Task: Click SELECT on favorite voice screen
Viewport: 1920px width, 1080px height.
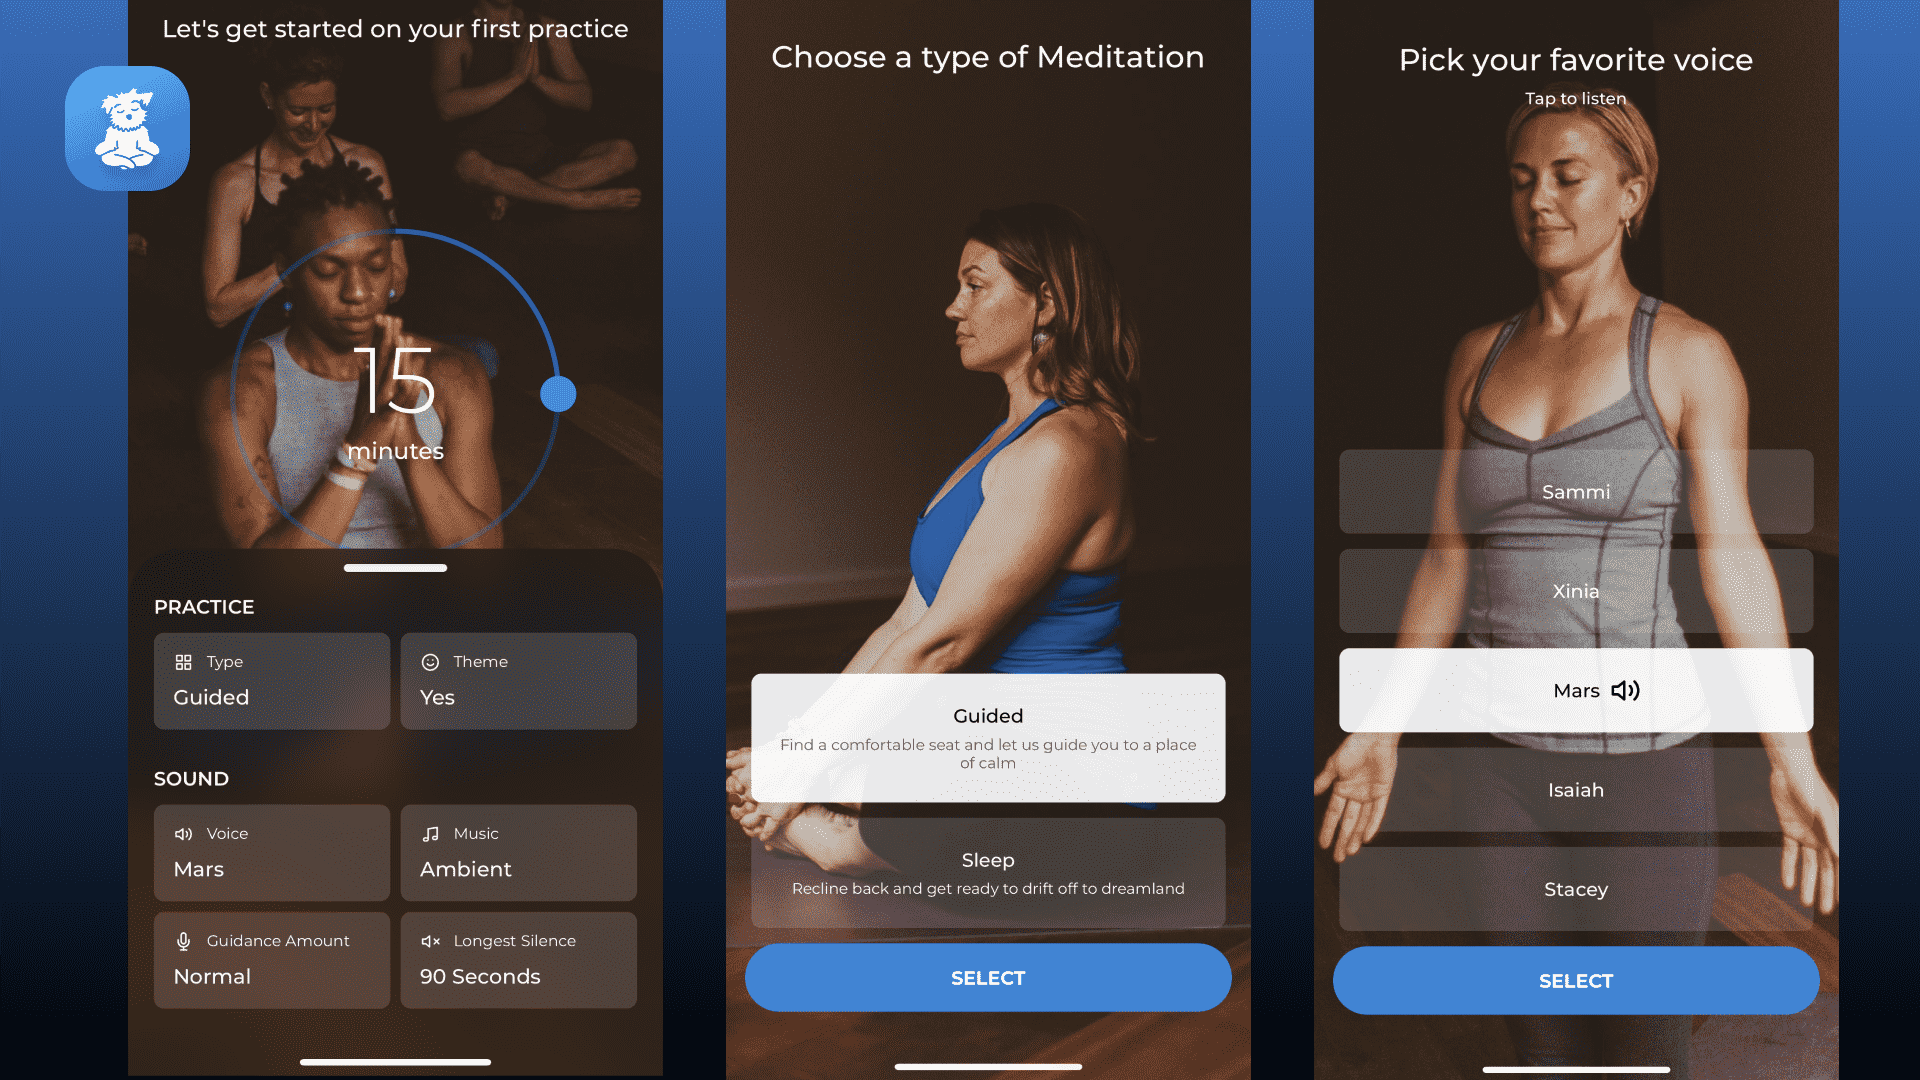Action: pyautogui.click(x=1576, y=981)
